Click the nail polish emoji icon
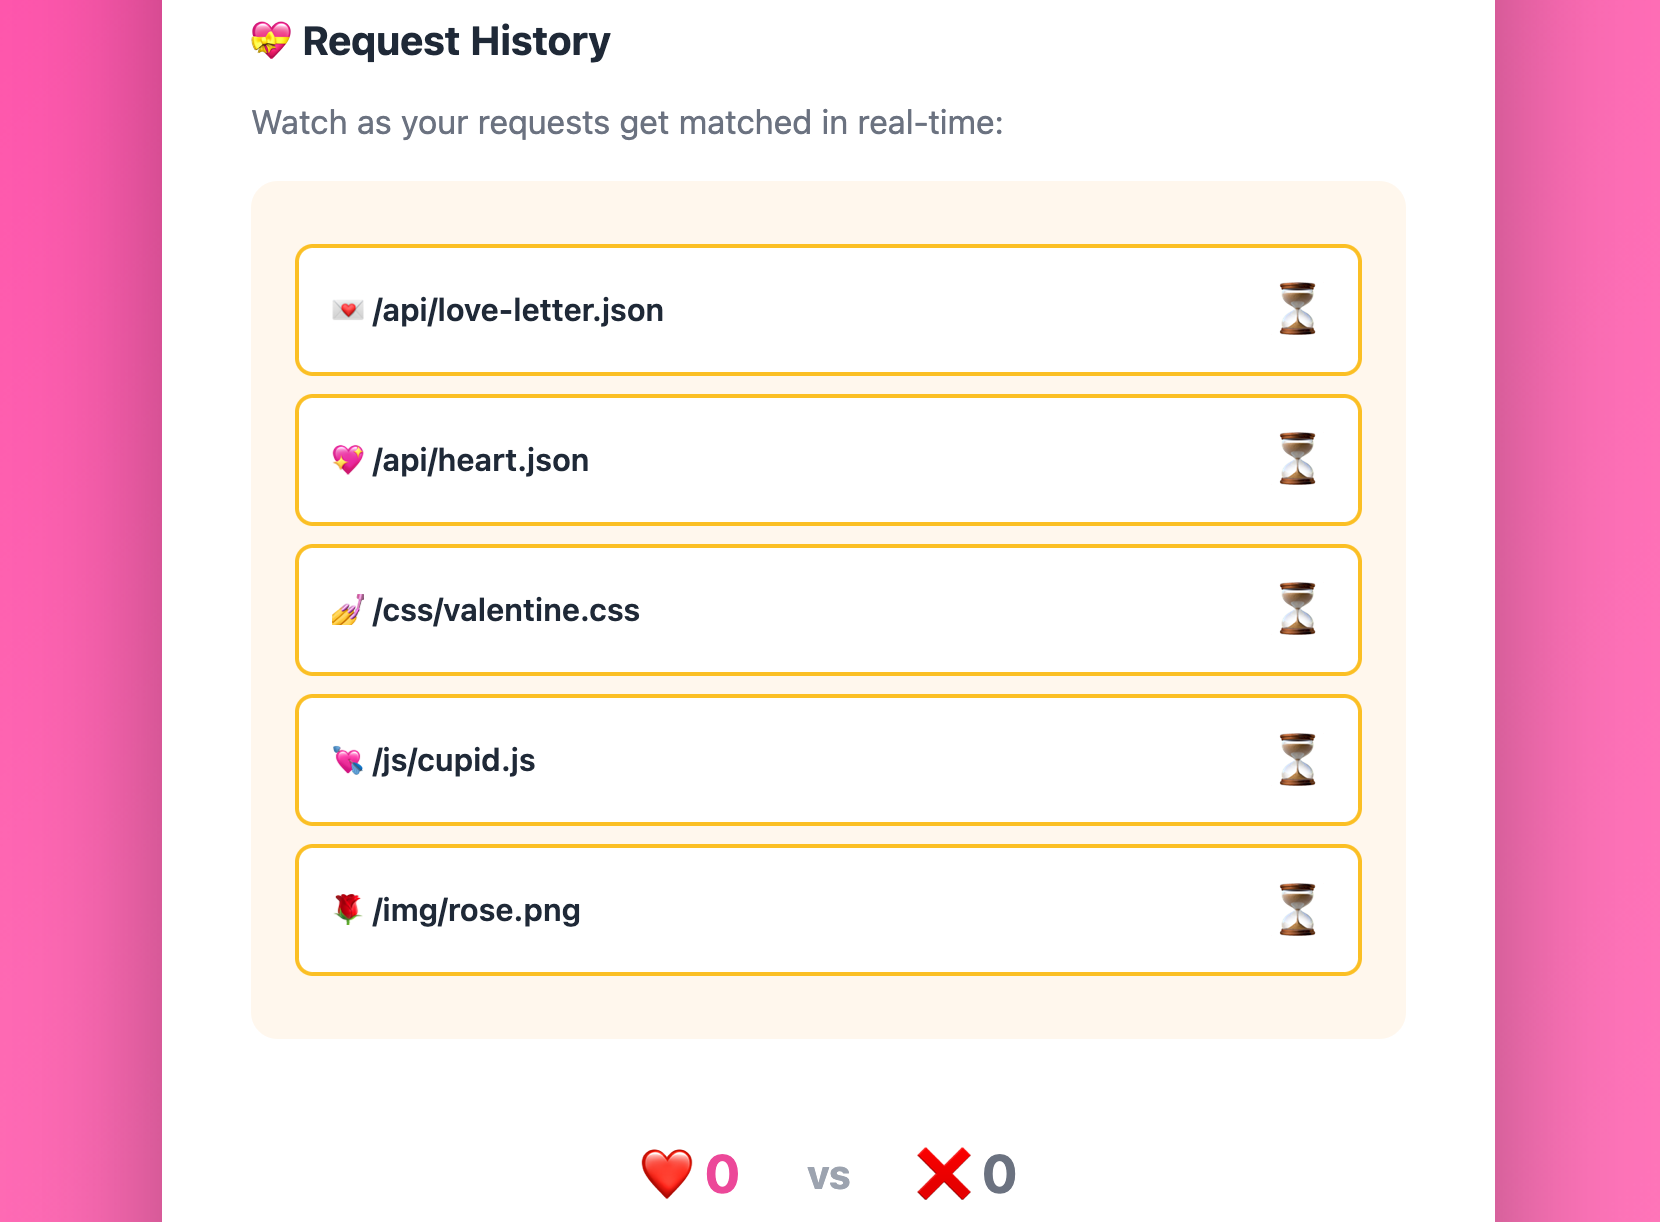This screenshot has width=1660, height=1222. [347, 610]
